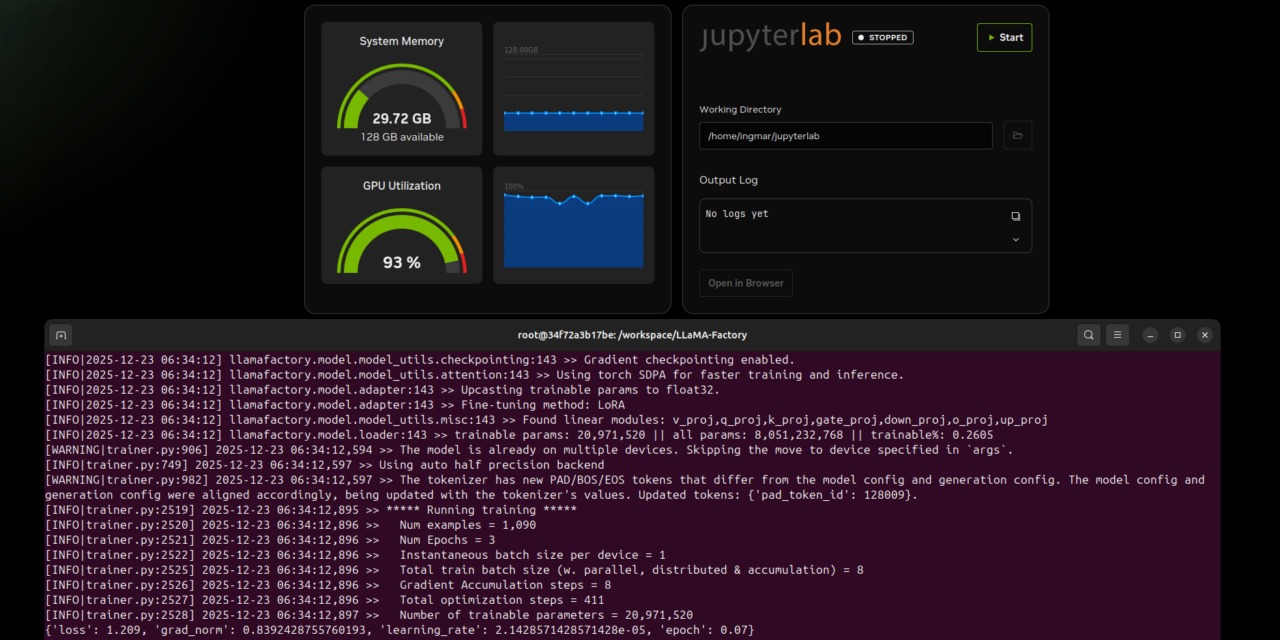
Task: Click the folder browse icon beside Working Directory
Action: coord(1017,135)
